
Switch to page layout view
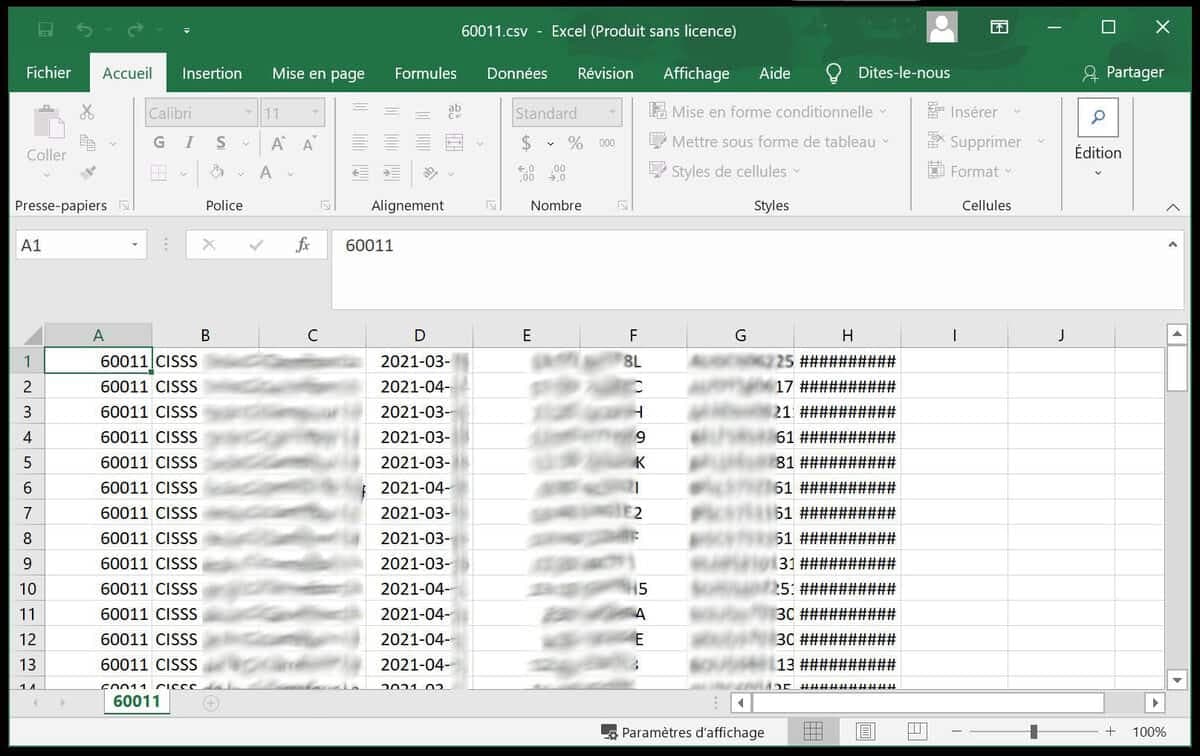tap(865, 732)
